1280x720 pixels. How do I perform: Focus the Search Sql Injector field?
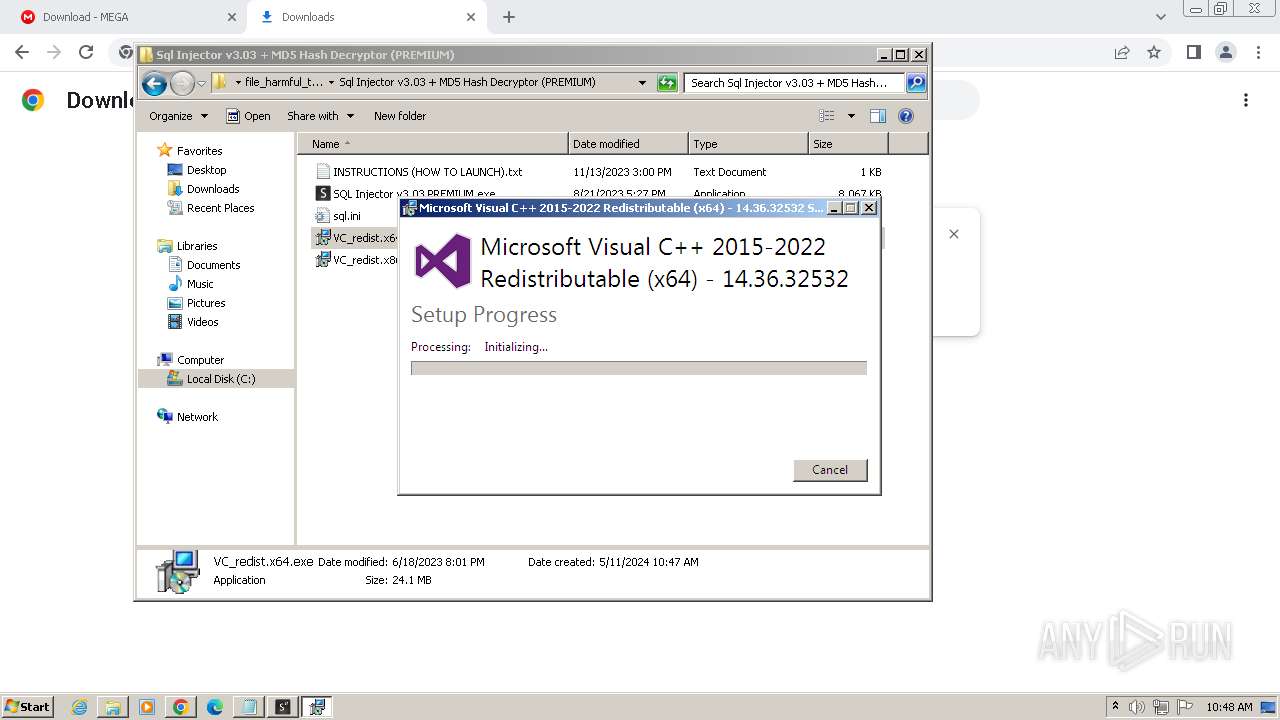point(795,83)
